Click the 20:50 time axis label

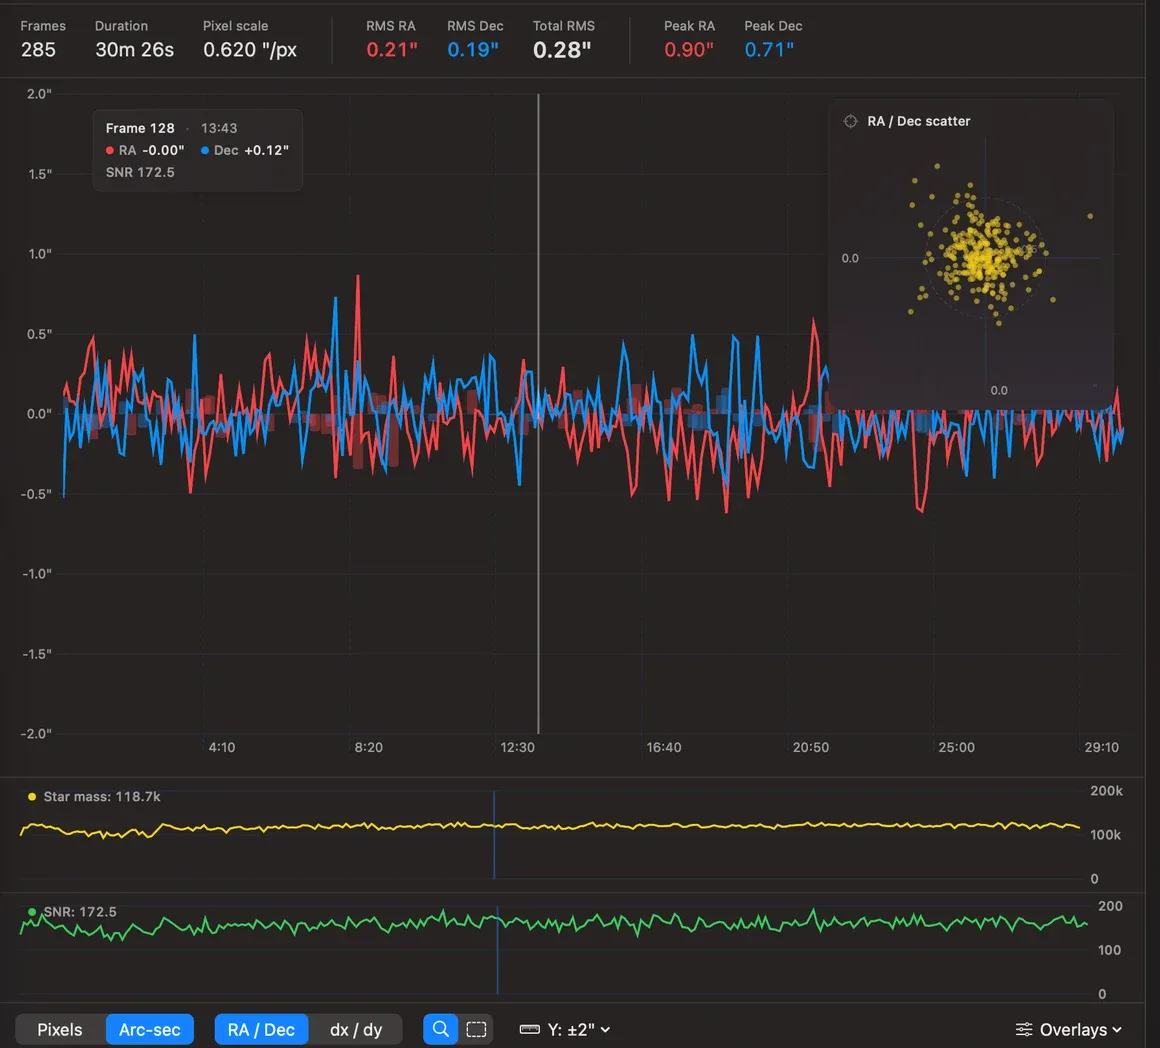point(811,748)
